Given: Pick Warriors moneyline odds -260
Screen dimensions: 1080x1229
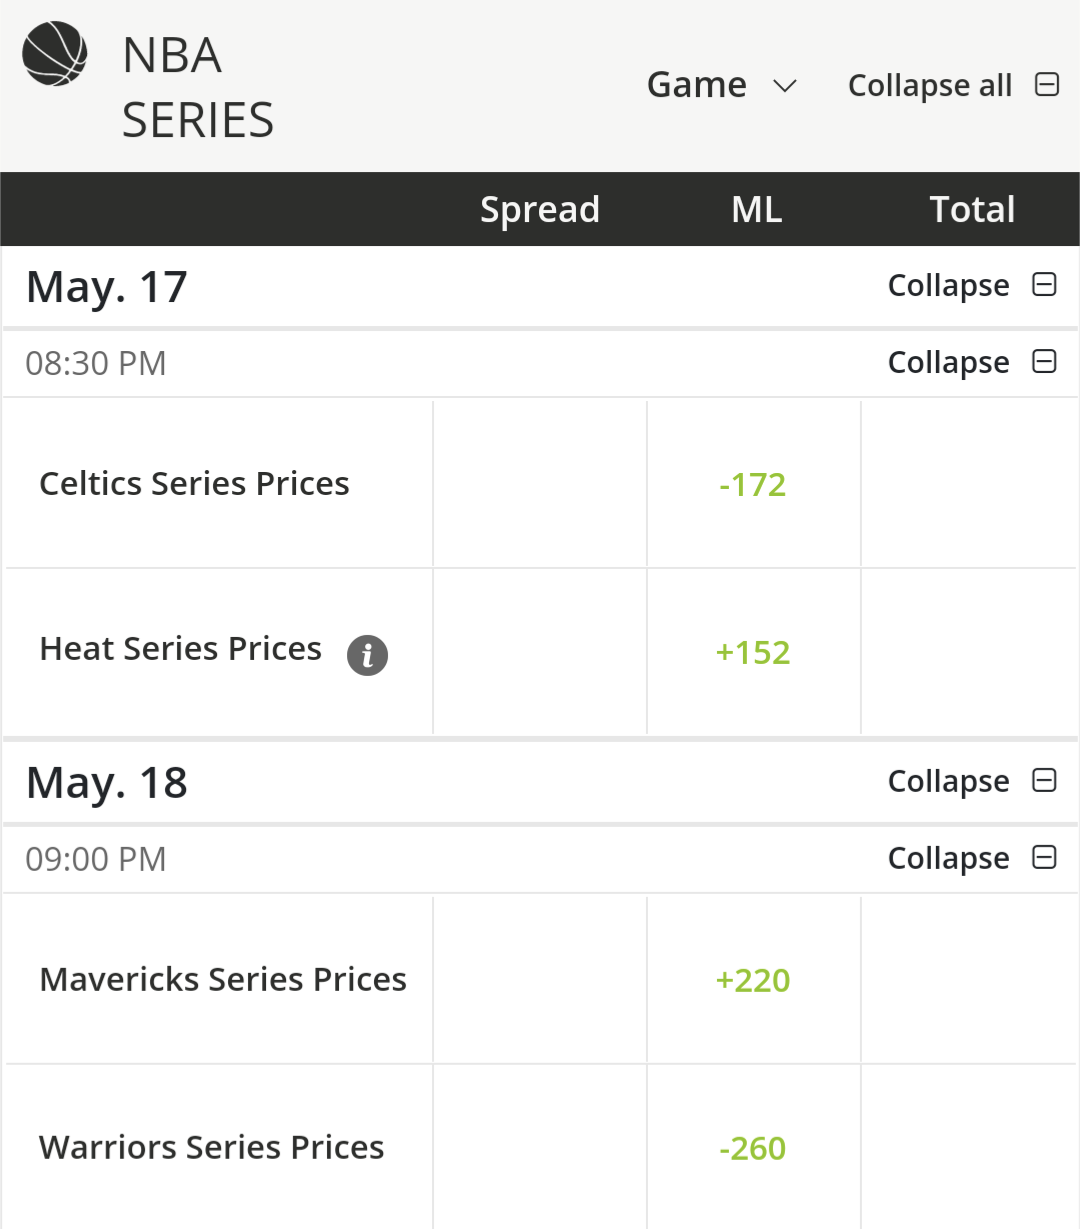Looking at the screenshot, I should pyautogui.click(x=753, y=1149).
